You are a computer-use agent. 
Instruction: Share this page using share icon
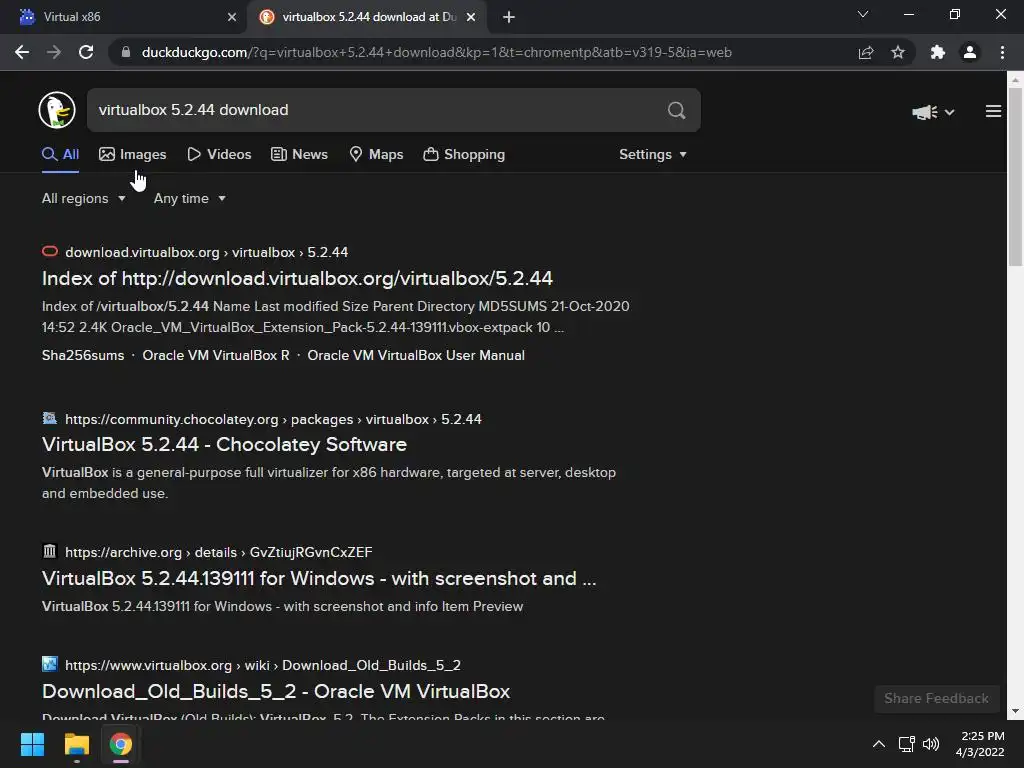pos(866,52)
